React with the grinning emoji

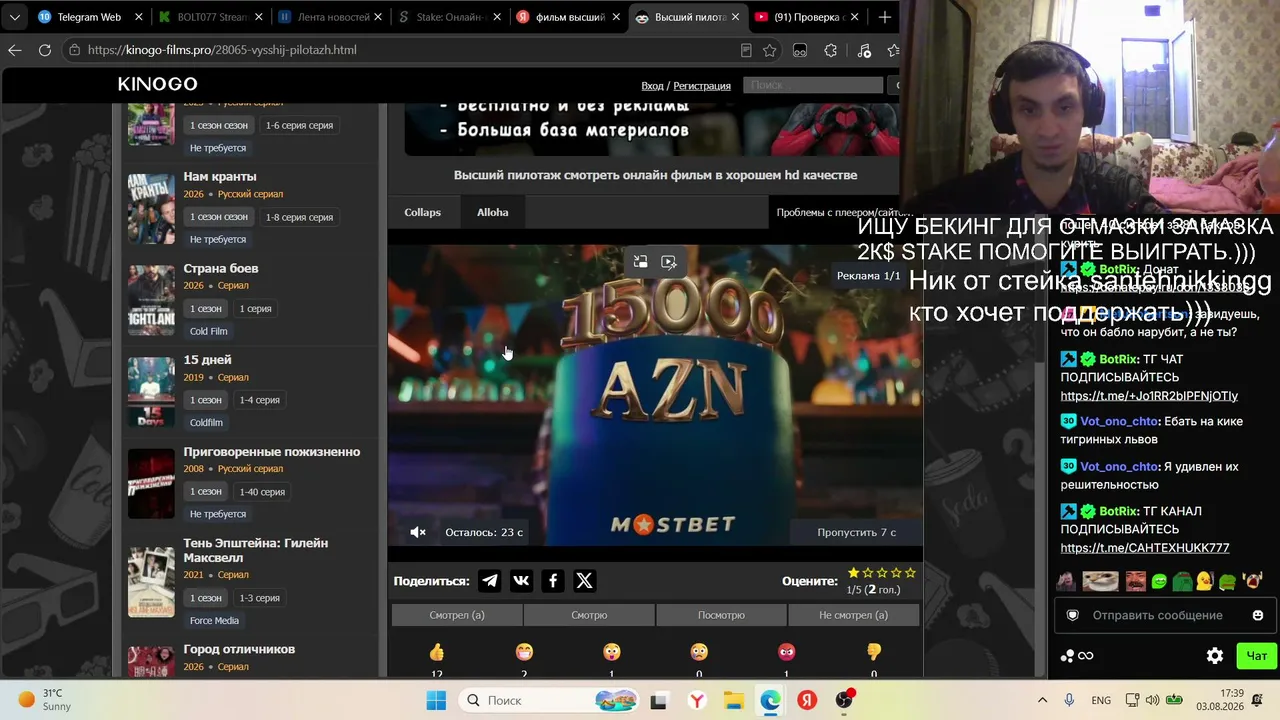(x=524, y=652)
